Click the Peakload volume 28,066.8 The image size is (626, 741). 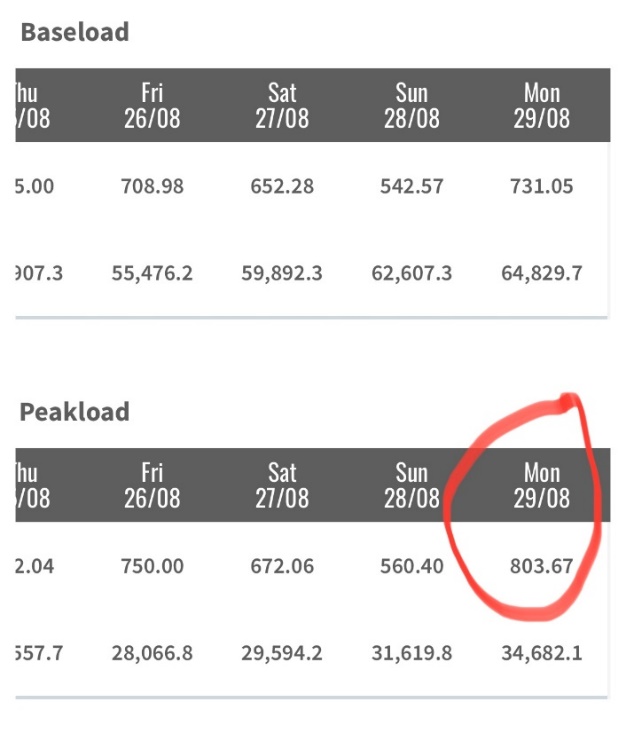click(x=152, y=653)
